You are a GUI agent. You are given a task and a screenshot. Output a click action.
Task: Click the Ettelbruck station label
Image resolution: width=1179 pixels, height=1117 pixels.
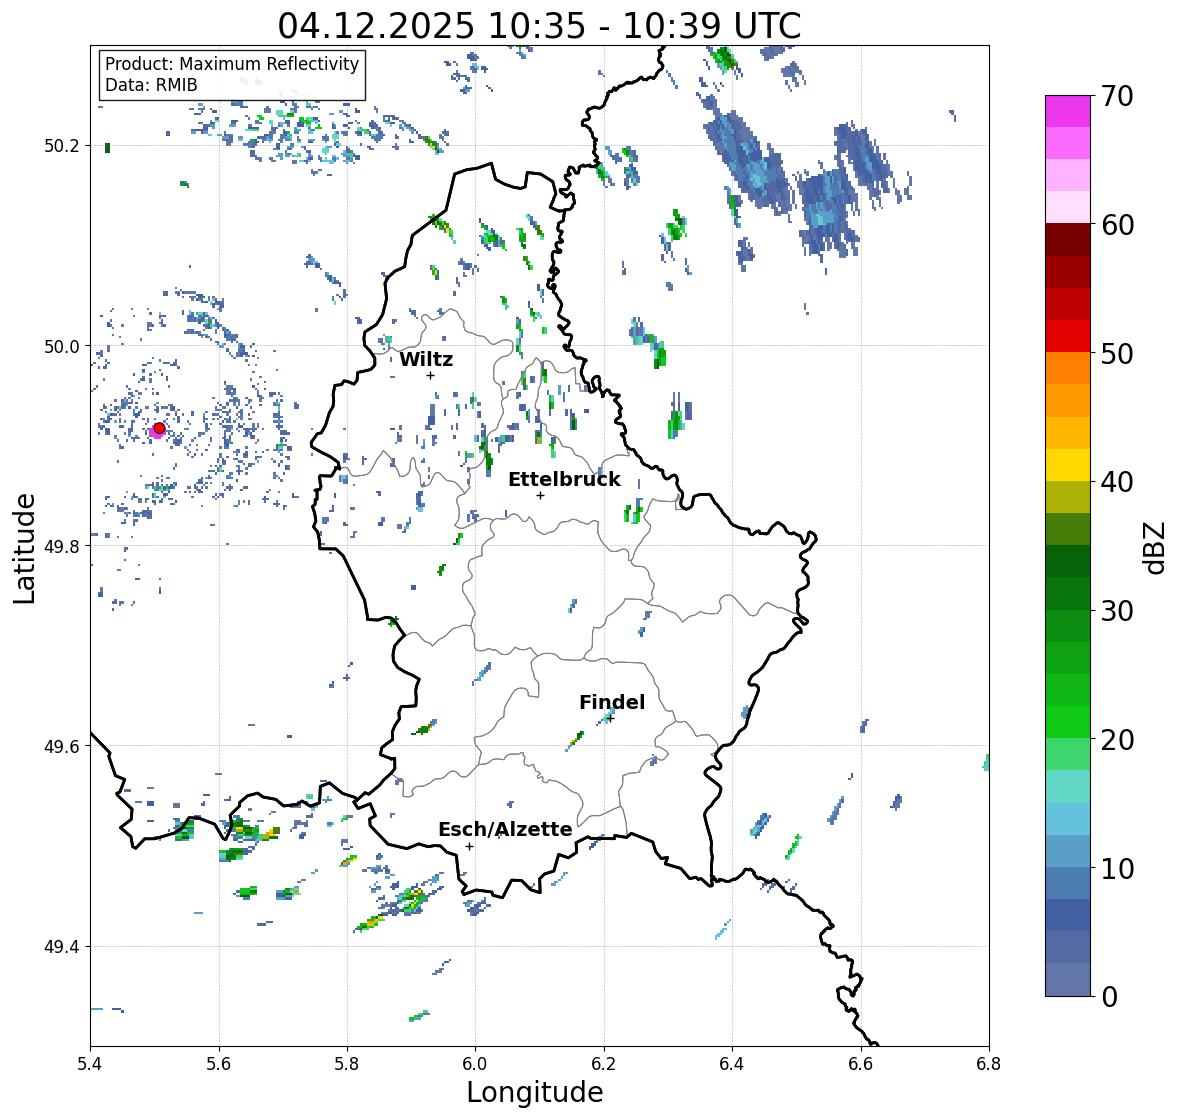(x=564, y=479)
